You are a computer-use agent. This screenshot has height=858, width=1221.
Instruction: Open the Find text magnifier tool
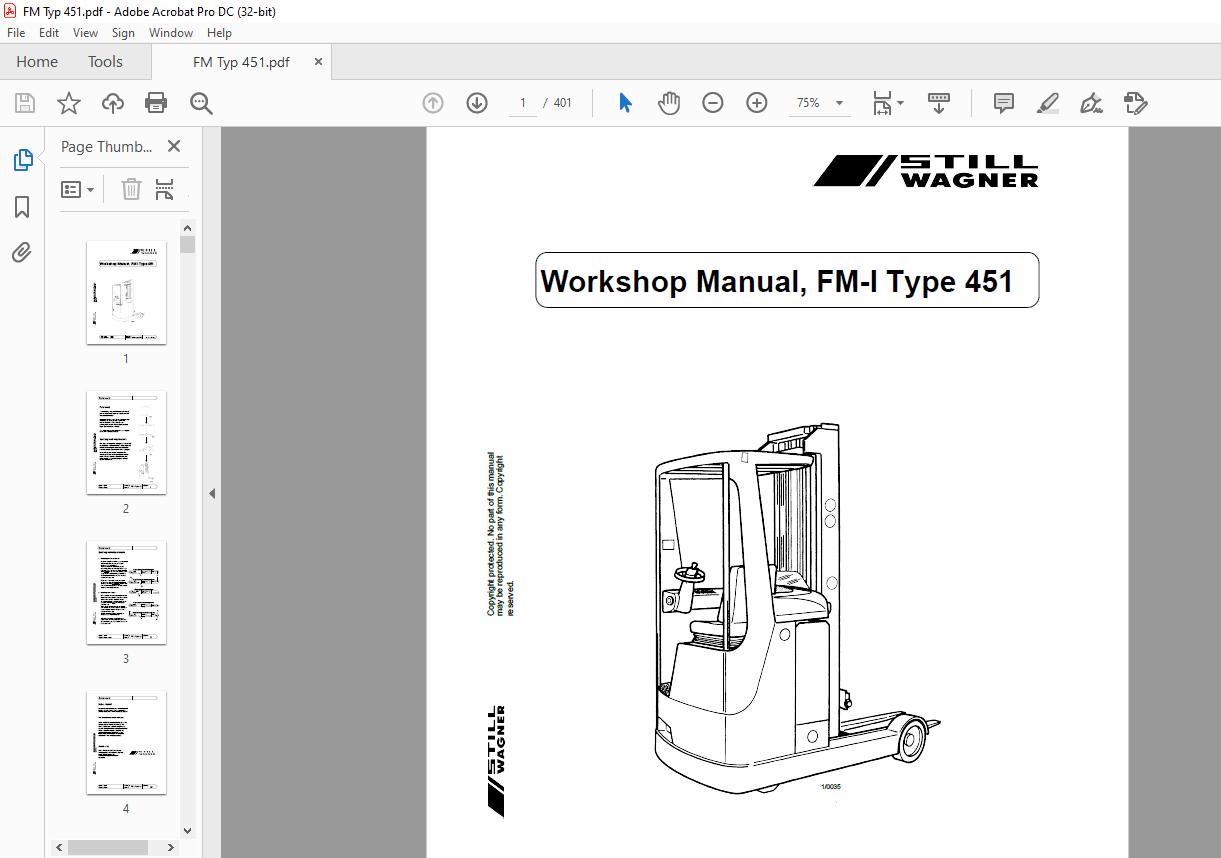pos(202,103)
